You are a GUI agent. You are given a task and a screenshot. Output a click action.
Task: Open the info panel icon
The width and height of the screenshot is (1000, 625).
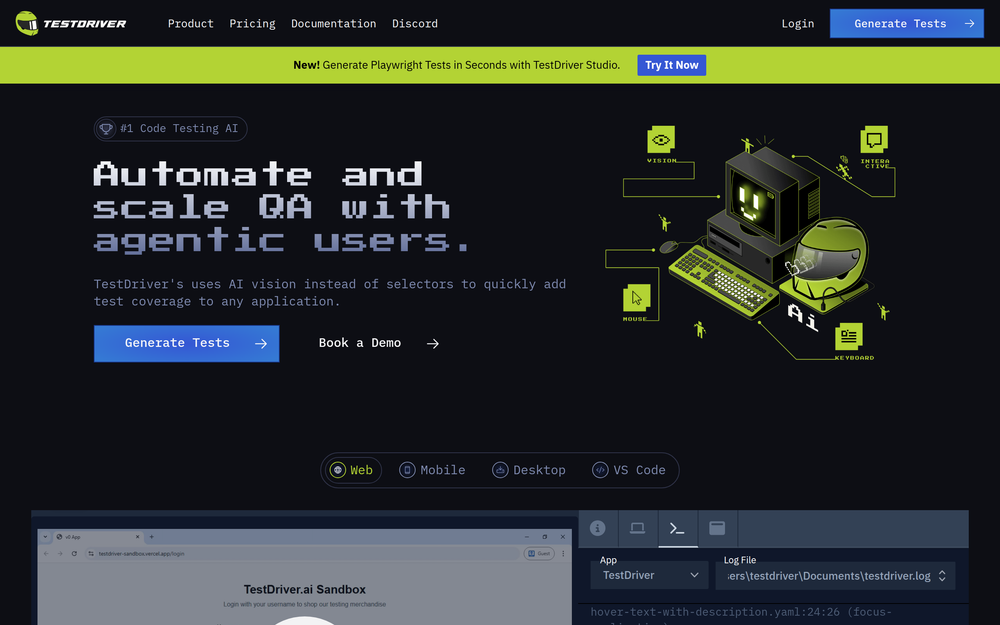tap(598, 528)
